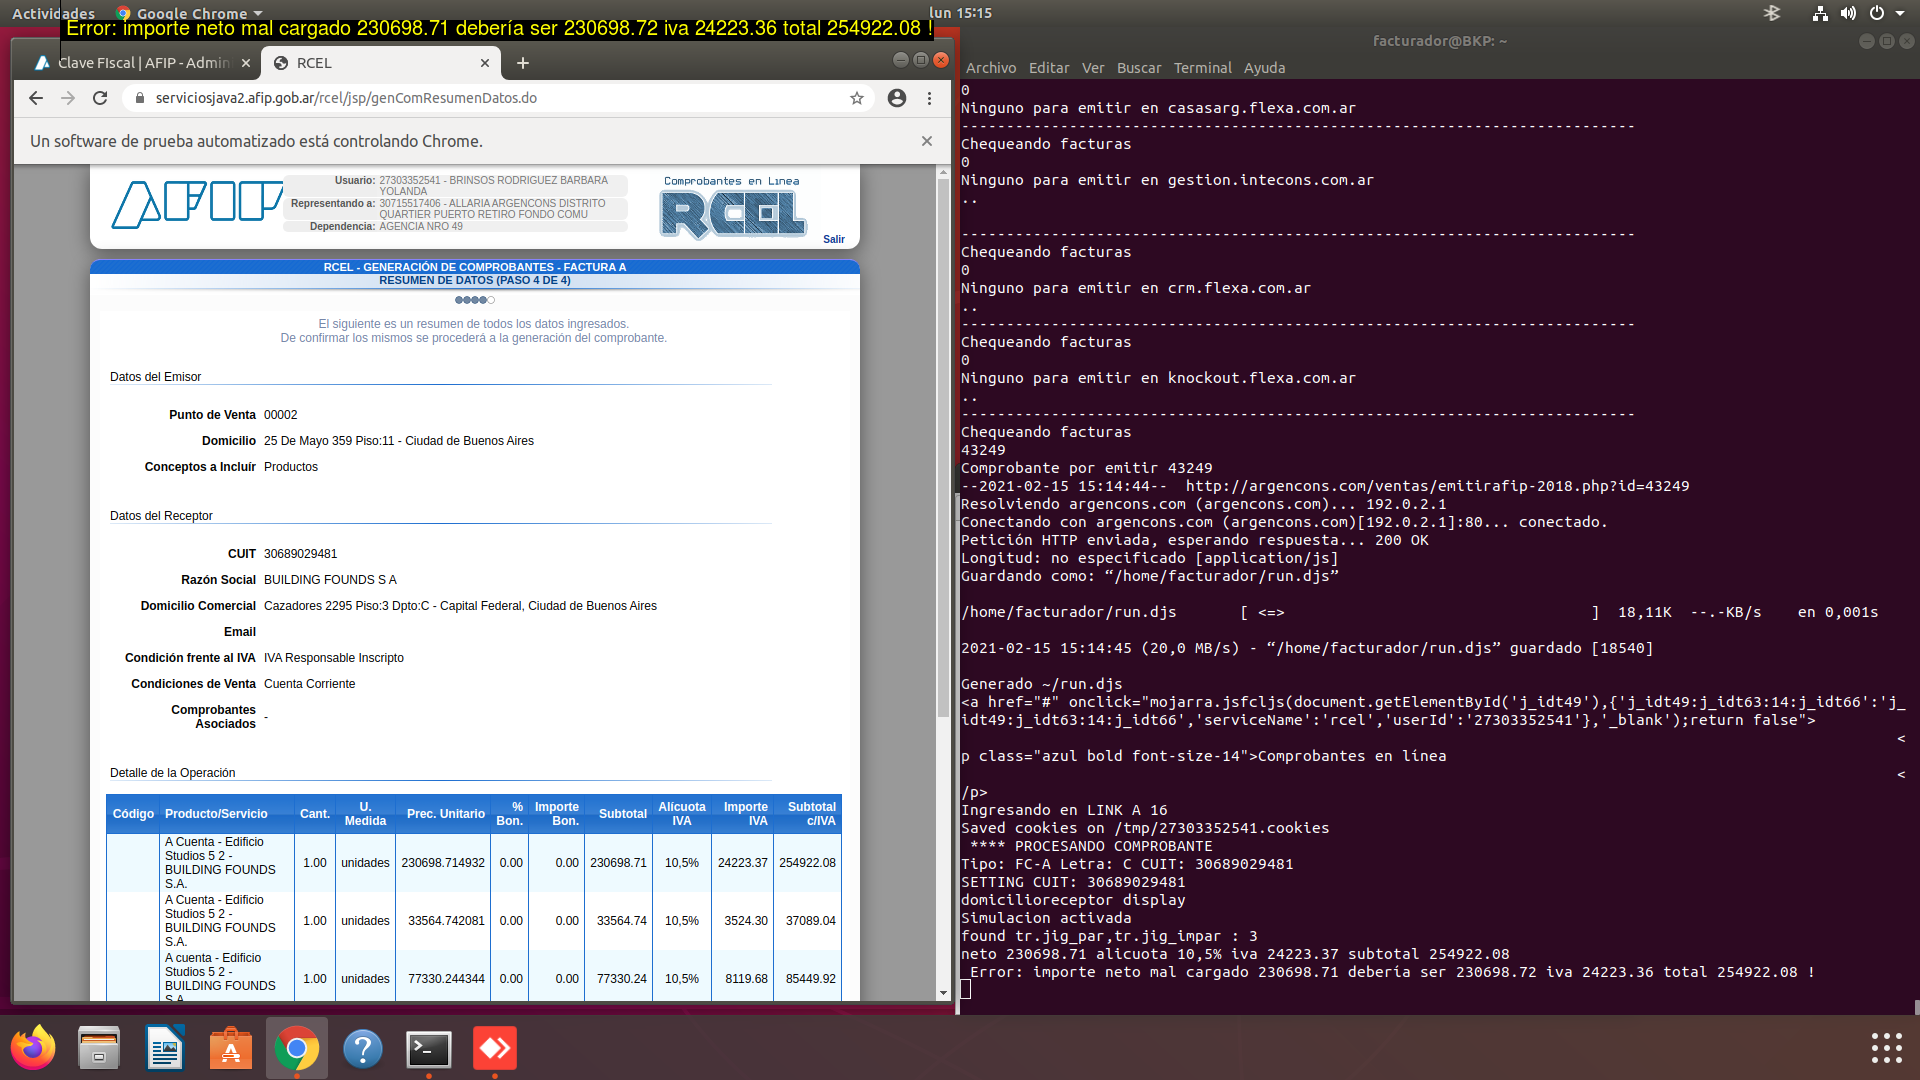The height and width of the screenshot is (1080, 1920).
Task: Minimize the terminal window
Action: point(1866,41)
